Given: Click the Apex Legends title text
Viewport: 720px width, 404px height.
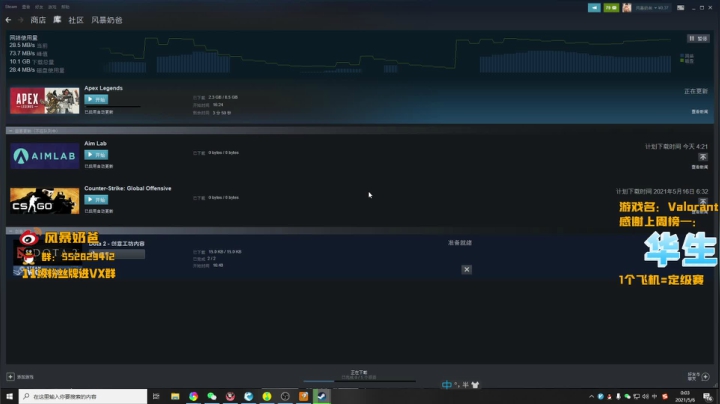Looking at the screenshot, I should 103,88.
